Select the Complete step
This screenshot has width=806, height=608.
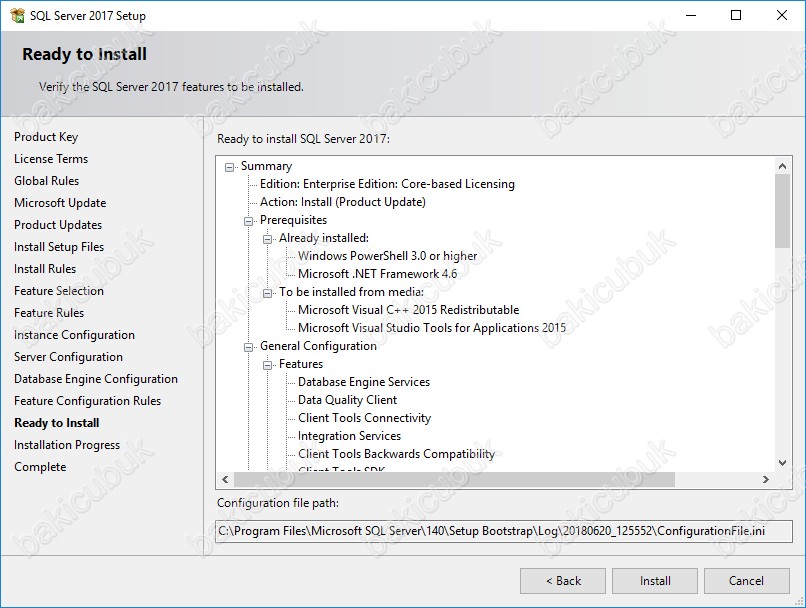click(x=40, y=467)
